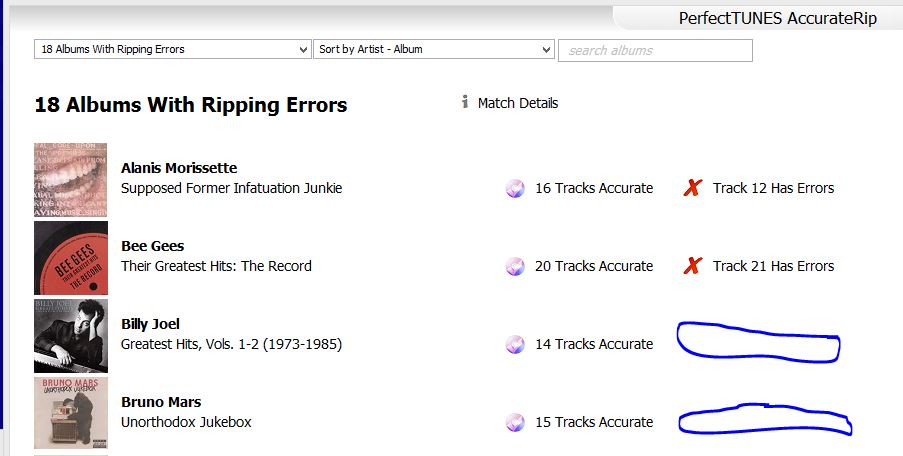Screen dimensions: 903x456
Task: Click the Bruno Mars artist name
Action: tap(161, 402)
